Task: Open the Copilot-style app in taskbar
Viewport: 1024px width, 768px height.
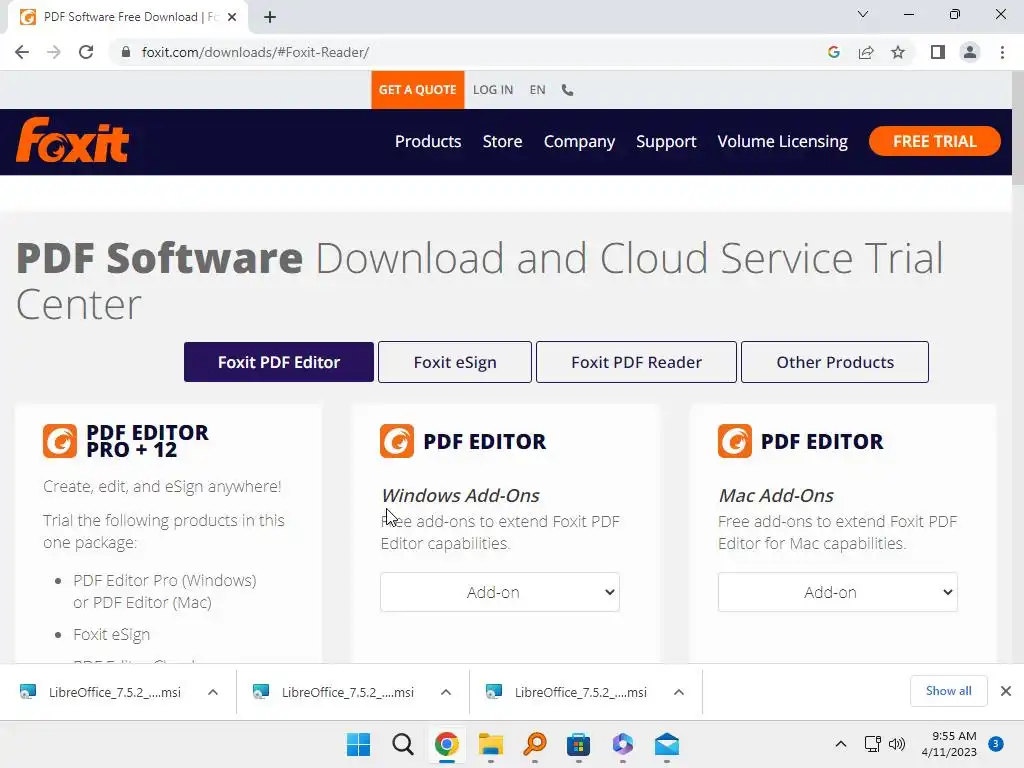Action: (x=622, y=744)
